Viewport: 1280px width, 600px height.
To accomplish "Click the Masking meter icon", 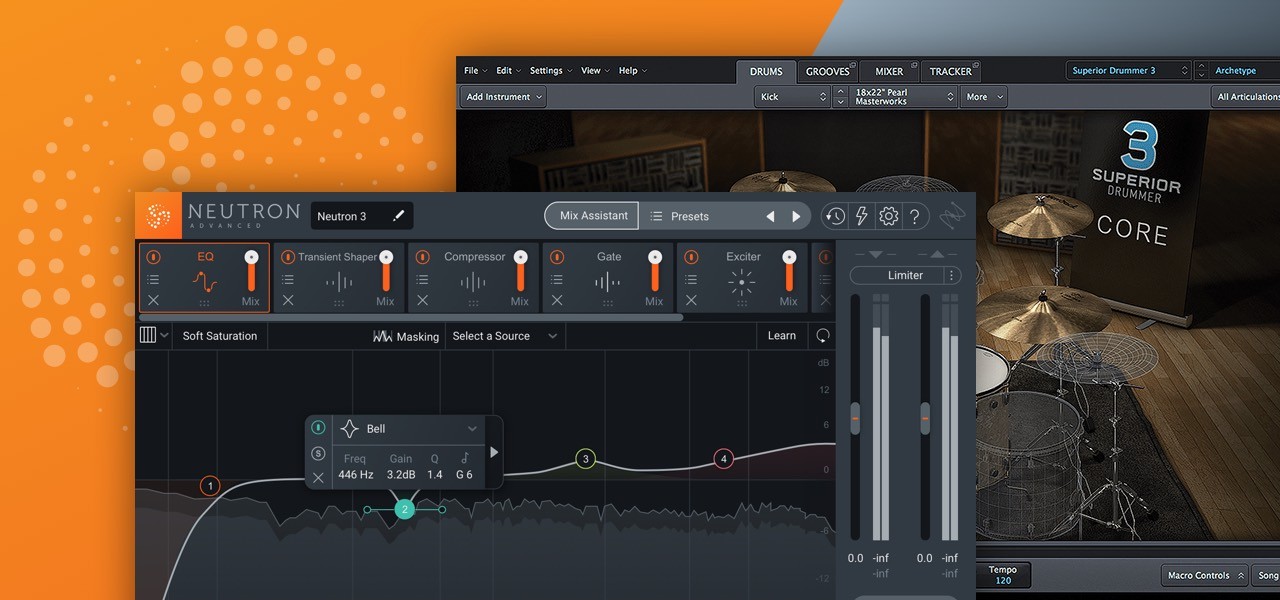I will click(382, 336).
